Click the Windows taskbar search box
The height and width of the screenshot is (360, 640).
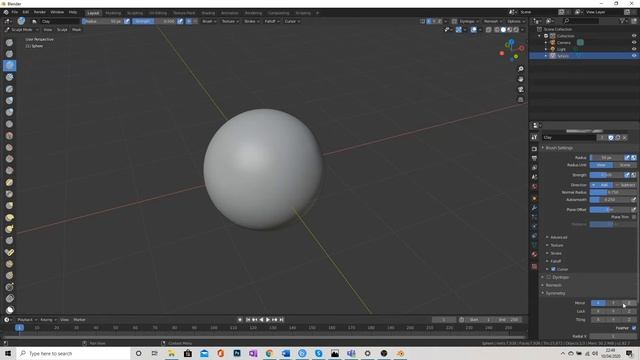pos(73,353)
